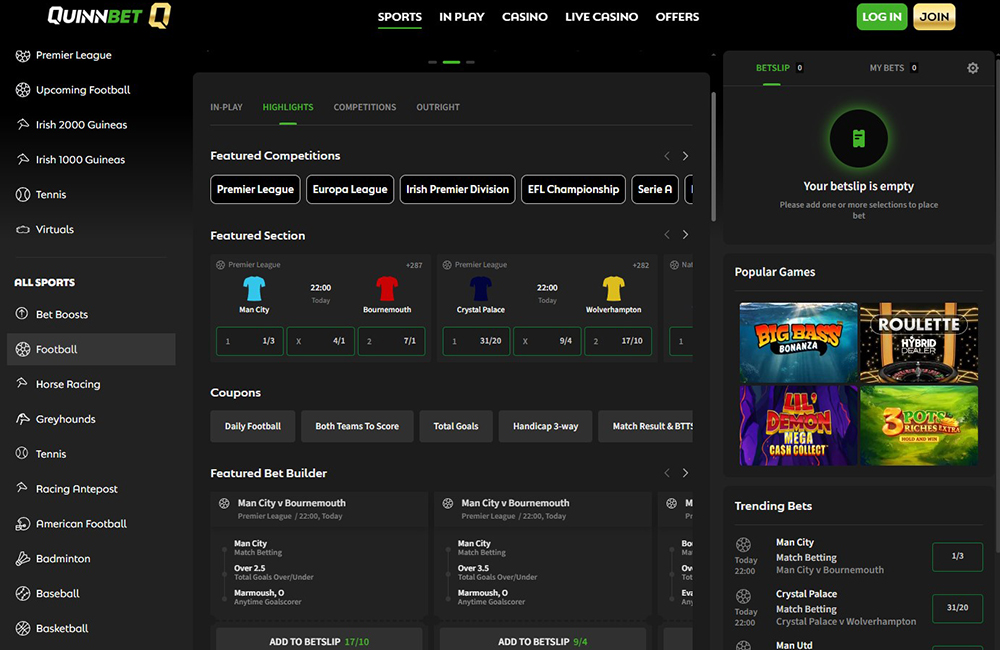The image size is (1000, 650).
Task: Click the Irish 2000 Guineas horse icon
Action: click(23, 124)
